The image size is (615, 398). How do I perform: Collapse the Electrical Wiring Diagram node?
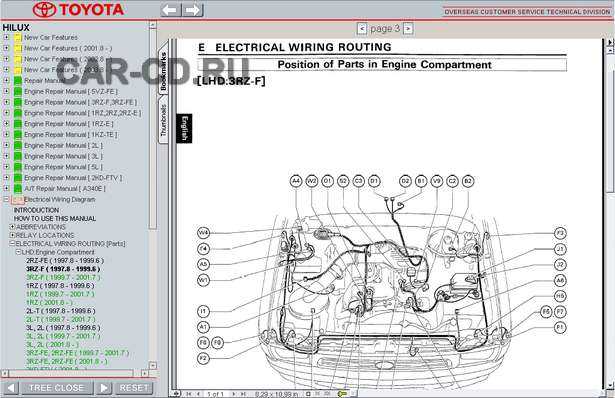coord(6,199)
